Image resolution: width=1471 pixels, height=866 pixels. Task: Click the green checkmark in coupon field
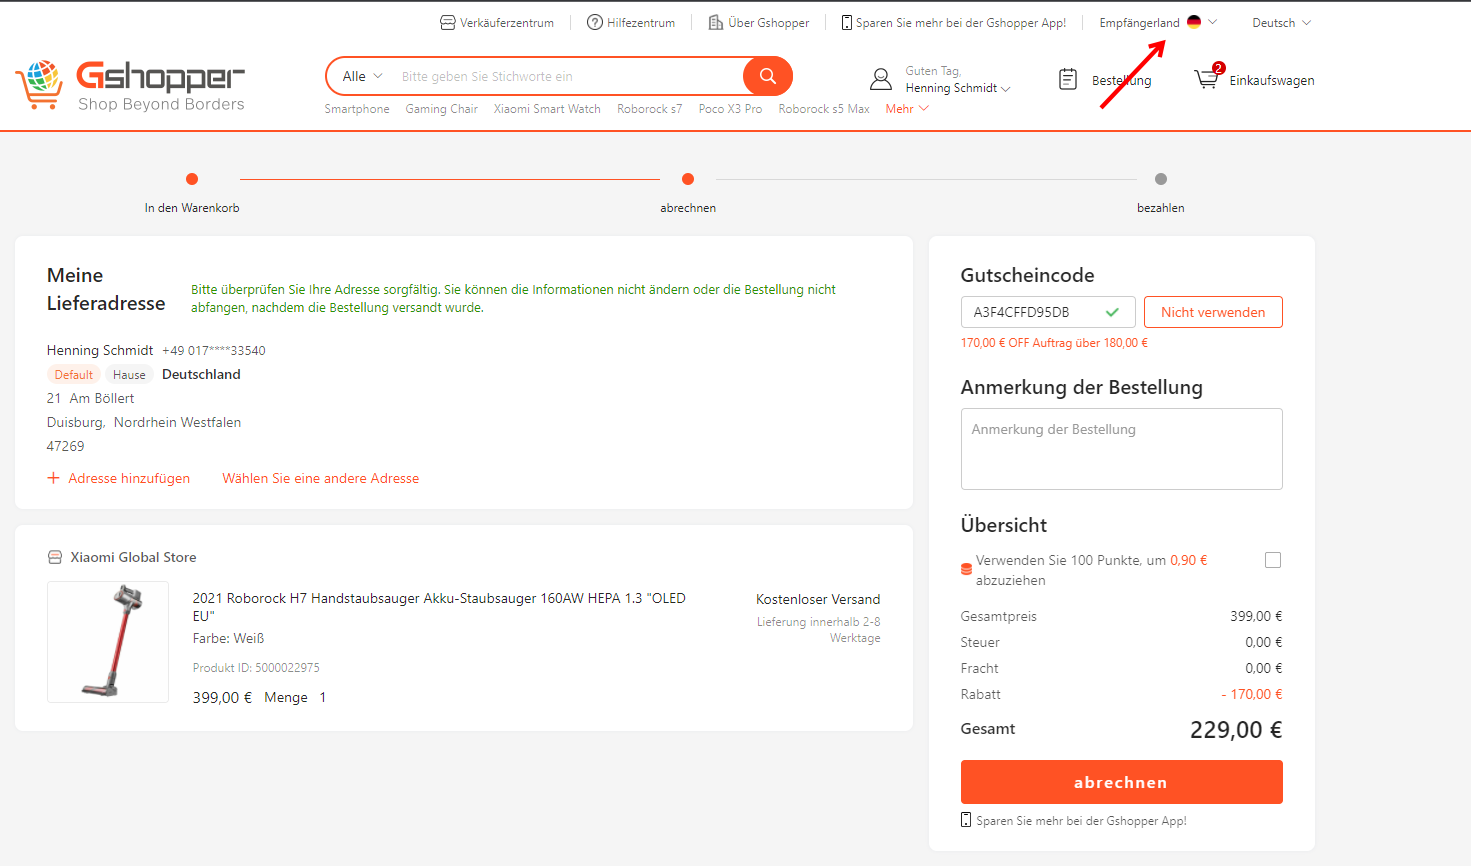1112,312
